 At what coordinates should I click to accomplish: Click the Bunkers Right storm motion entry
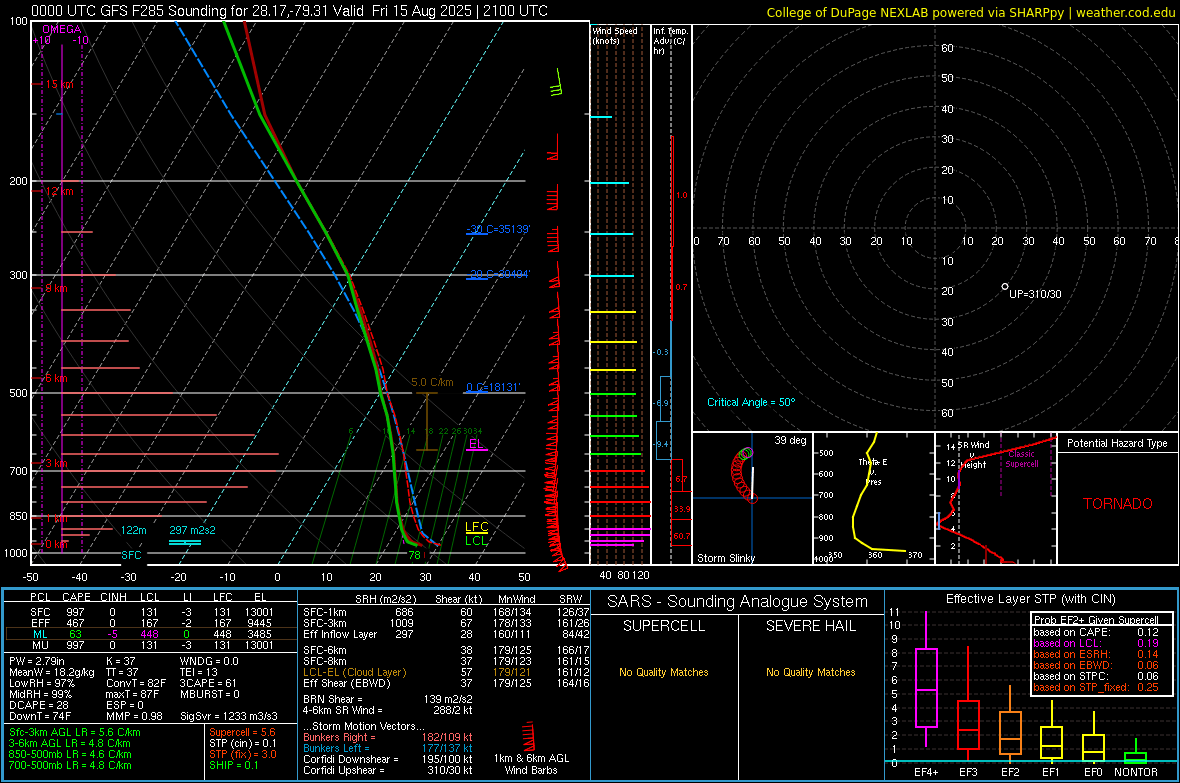[388, 737]
